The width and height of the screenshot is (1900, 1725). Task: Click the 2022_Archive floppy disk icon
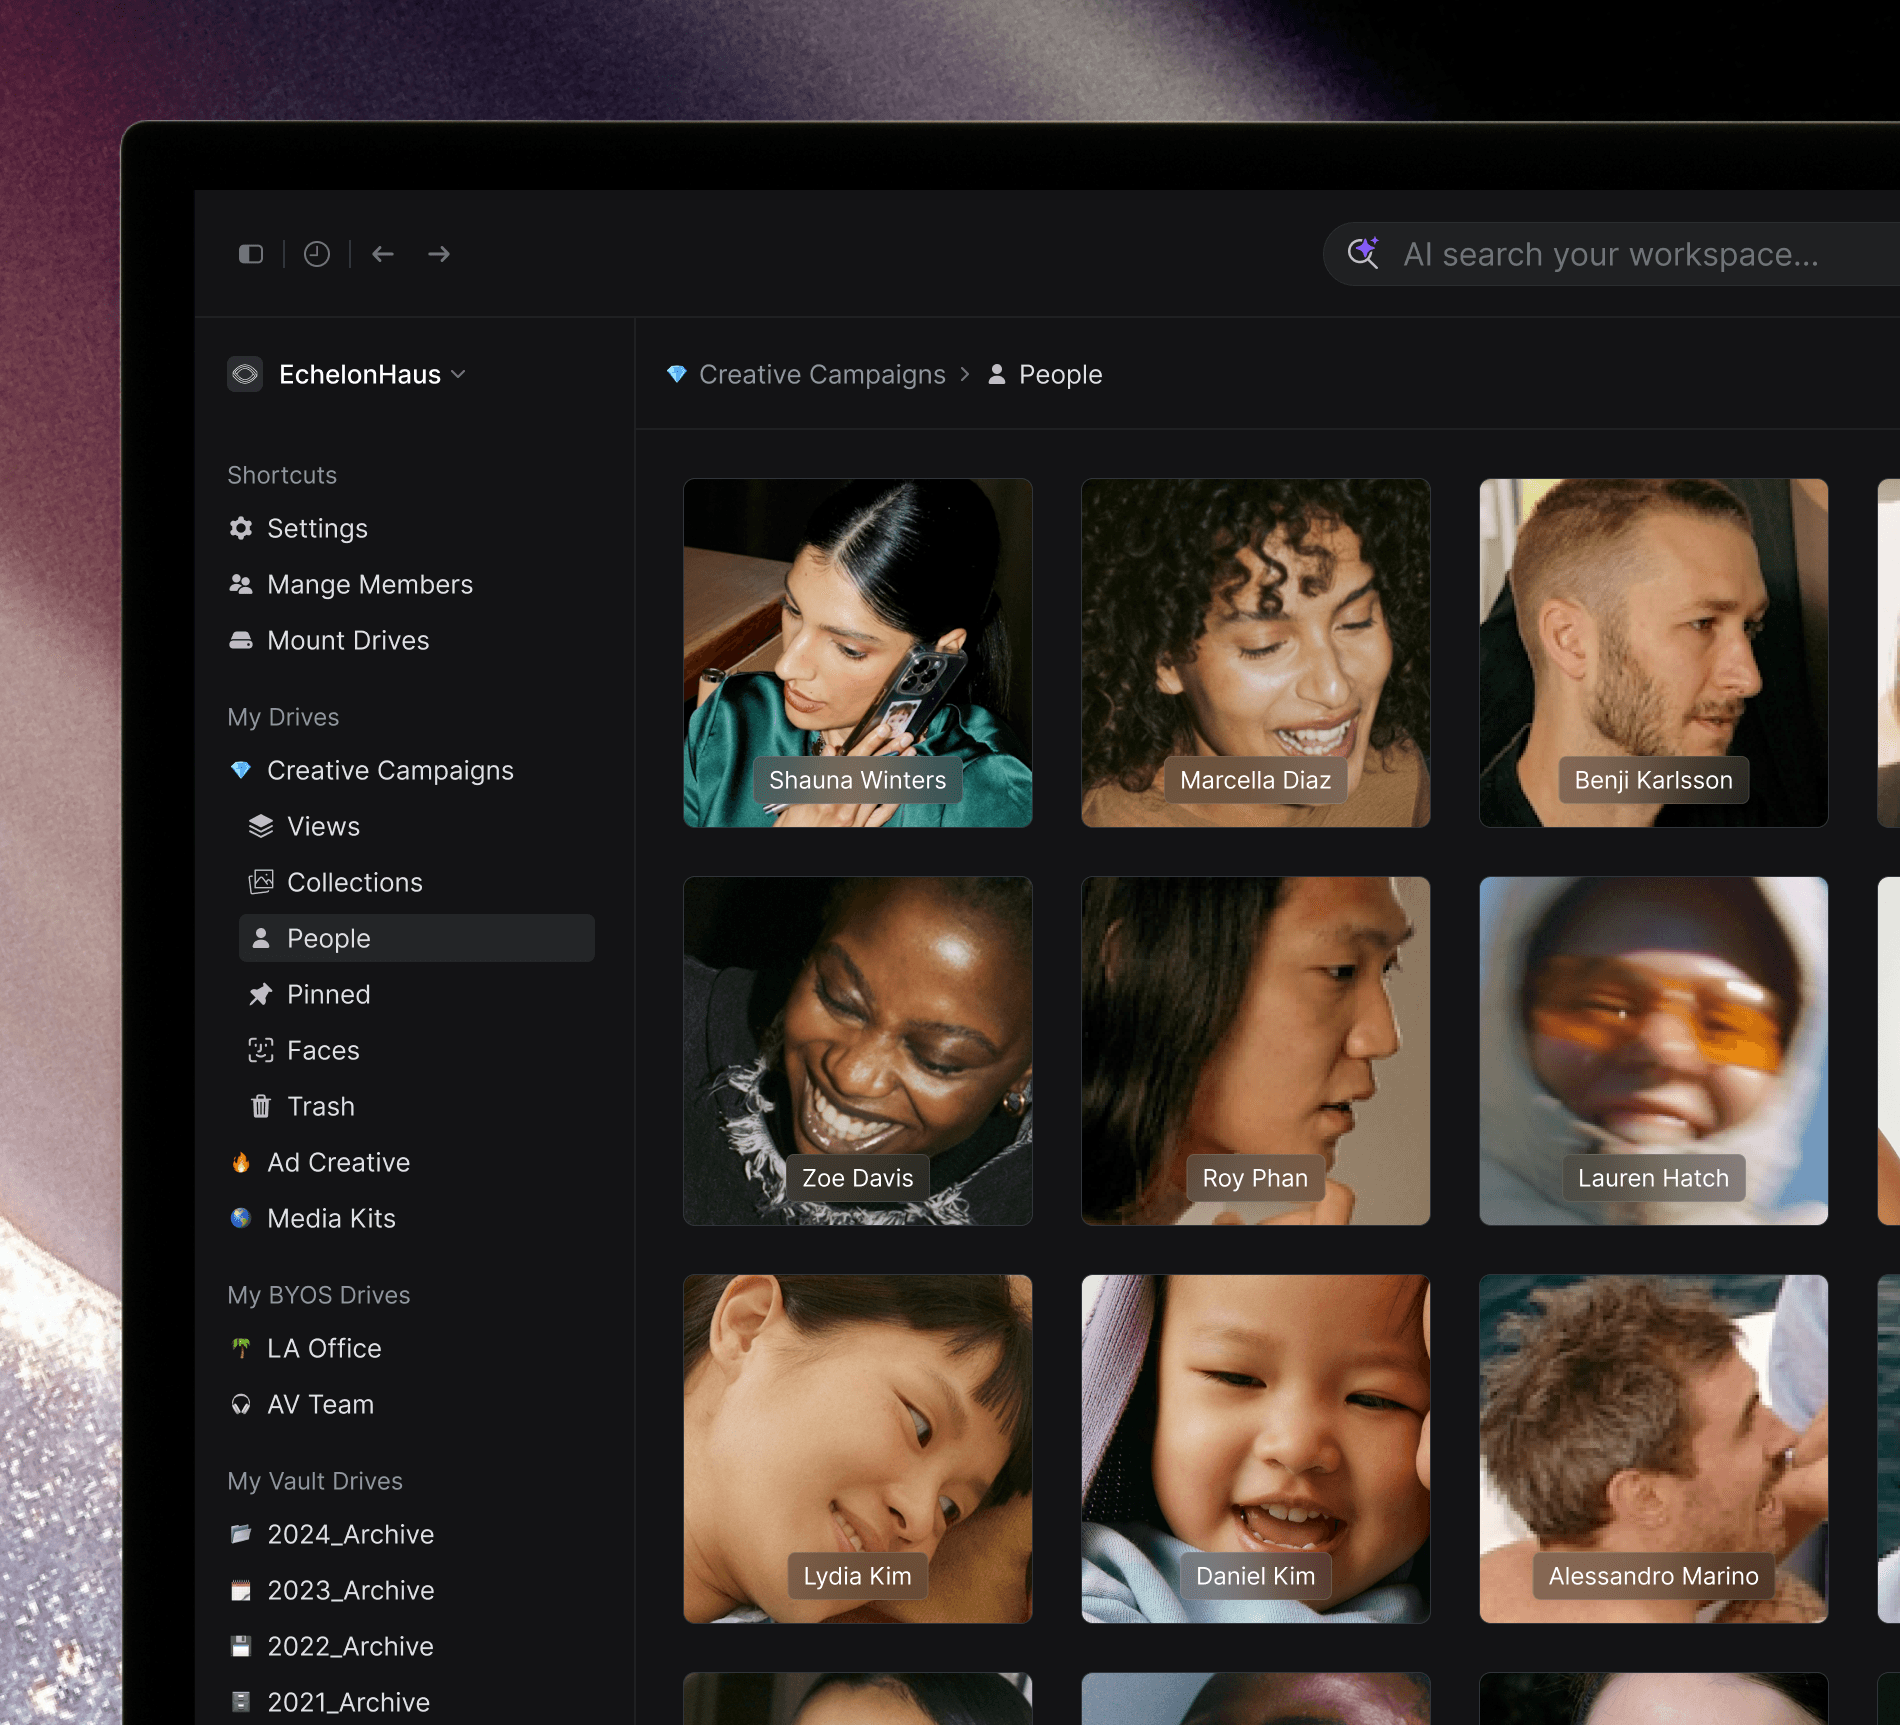pos(241,1646)
